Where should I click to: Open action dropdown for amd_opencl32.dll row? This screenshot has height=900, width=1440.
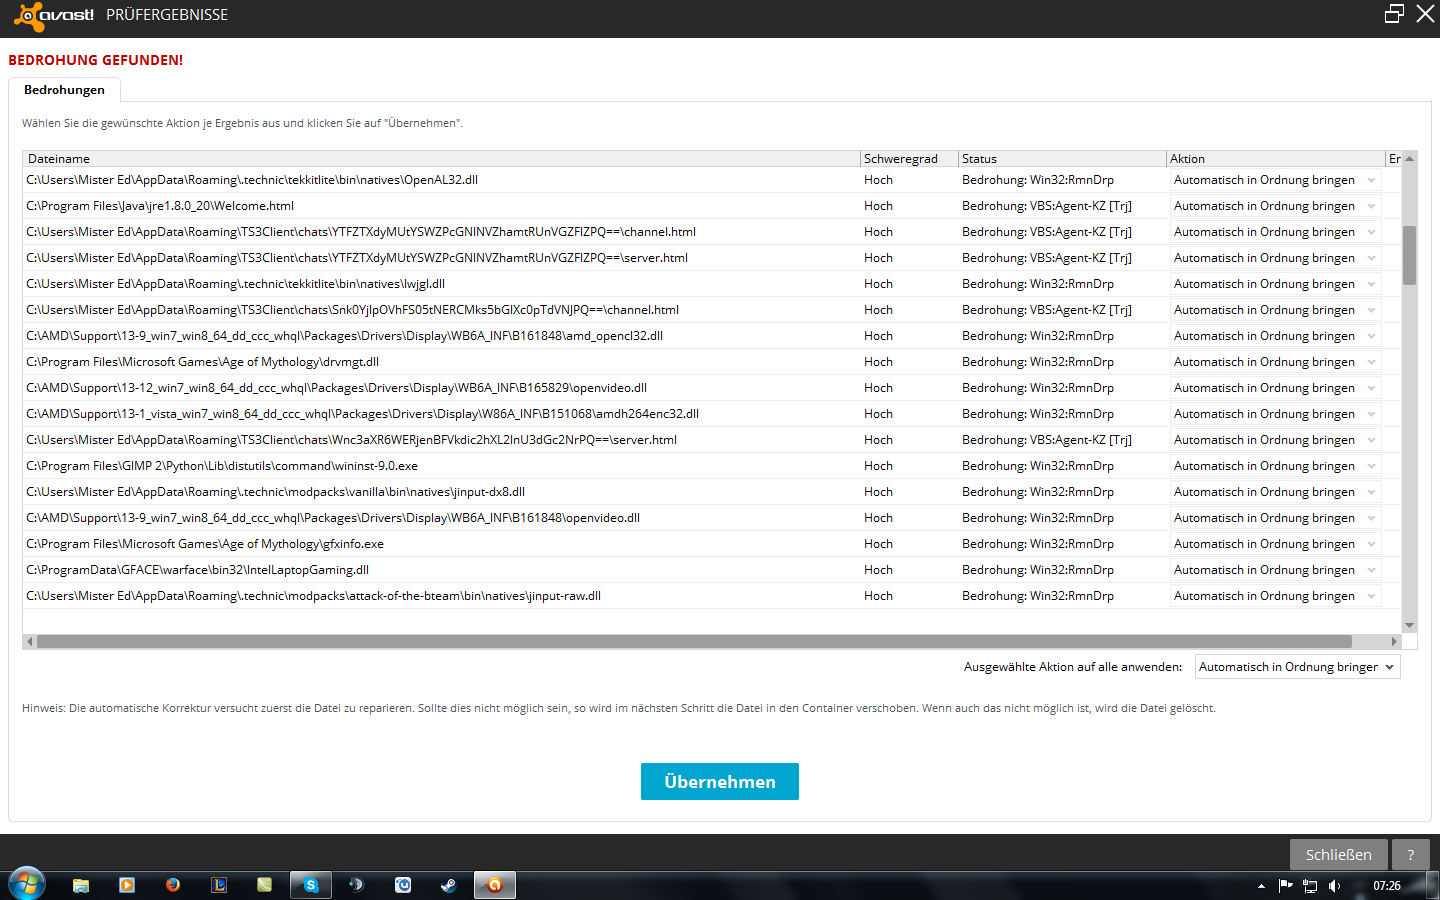pyautogui.click(x=1275, y=336)
